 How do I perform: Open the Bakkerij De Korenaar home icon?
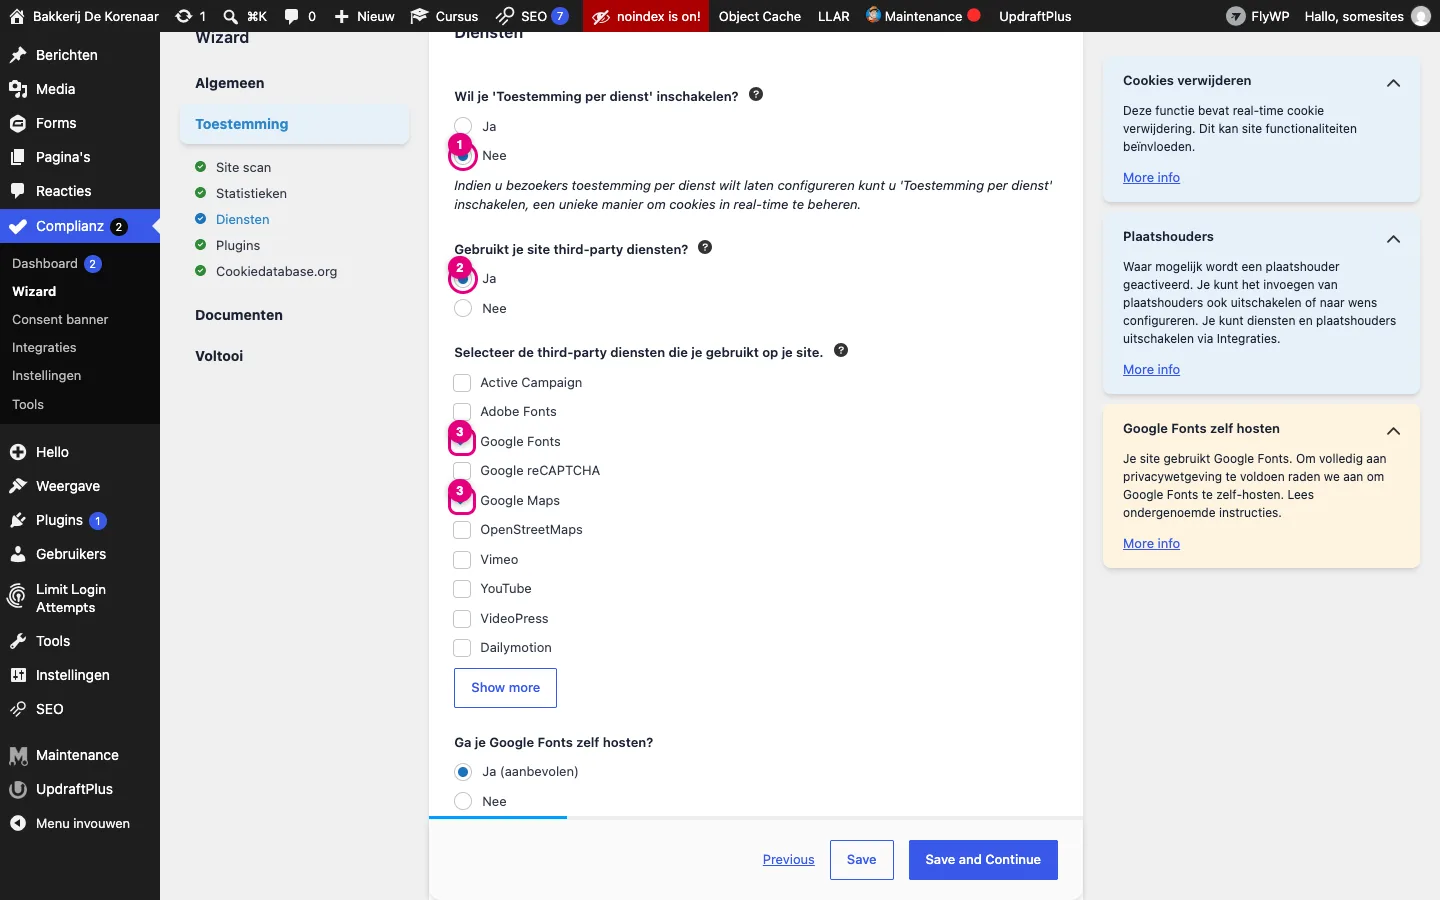[17, 16]
